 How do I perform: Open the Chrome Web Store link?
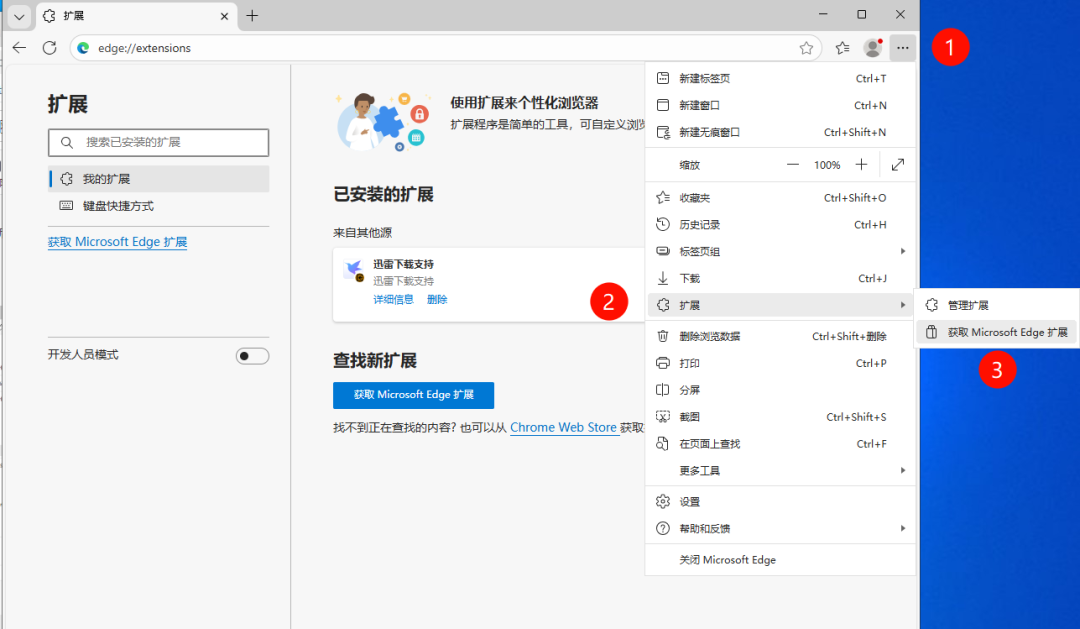563,427
